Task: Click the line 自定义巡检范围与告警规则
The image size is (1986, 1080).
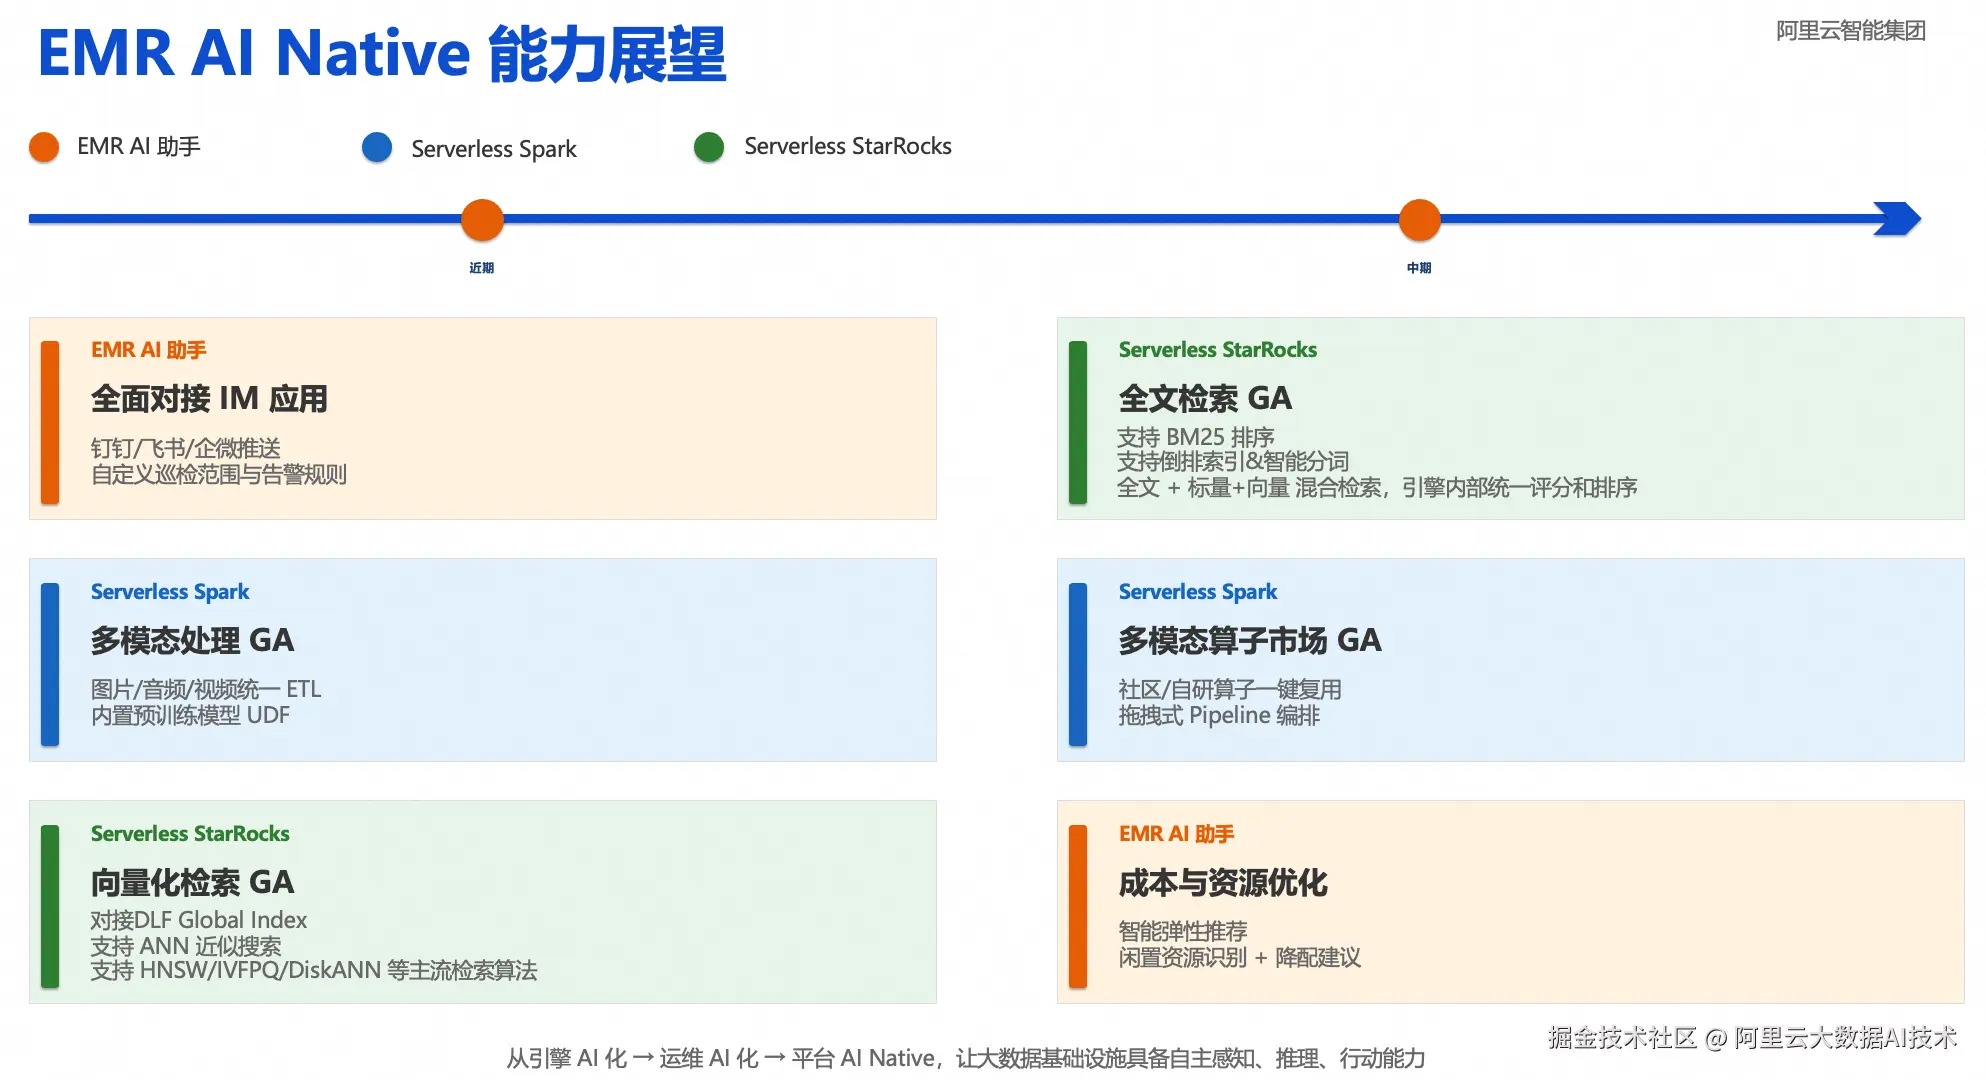Action: (219, 474)
